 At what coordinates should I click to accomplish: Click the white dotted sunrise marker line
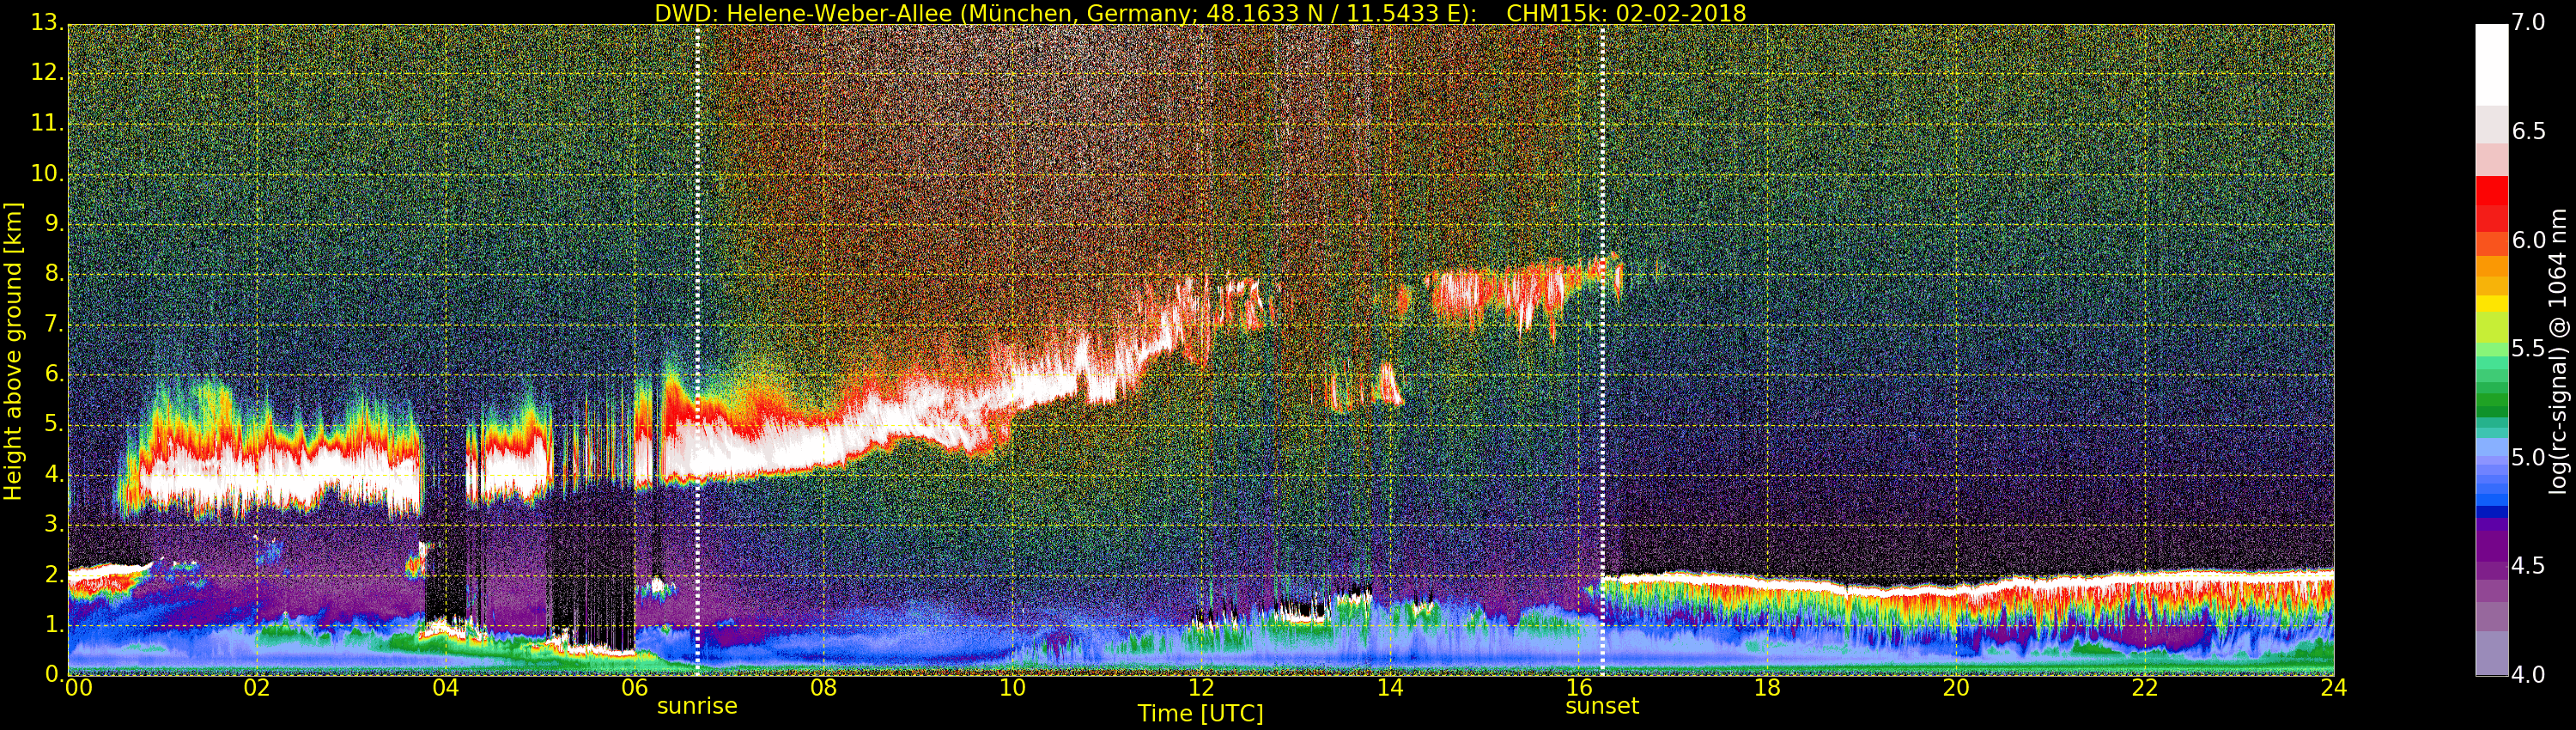pyautogui.click(x=697, y=350)
